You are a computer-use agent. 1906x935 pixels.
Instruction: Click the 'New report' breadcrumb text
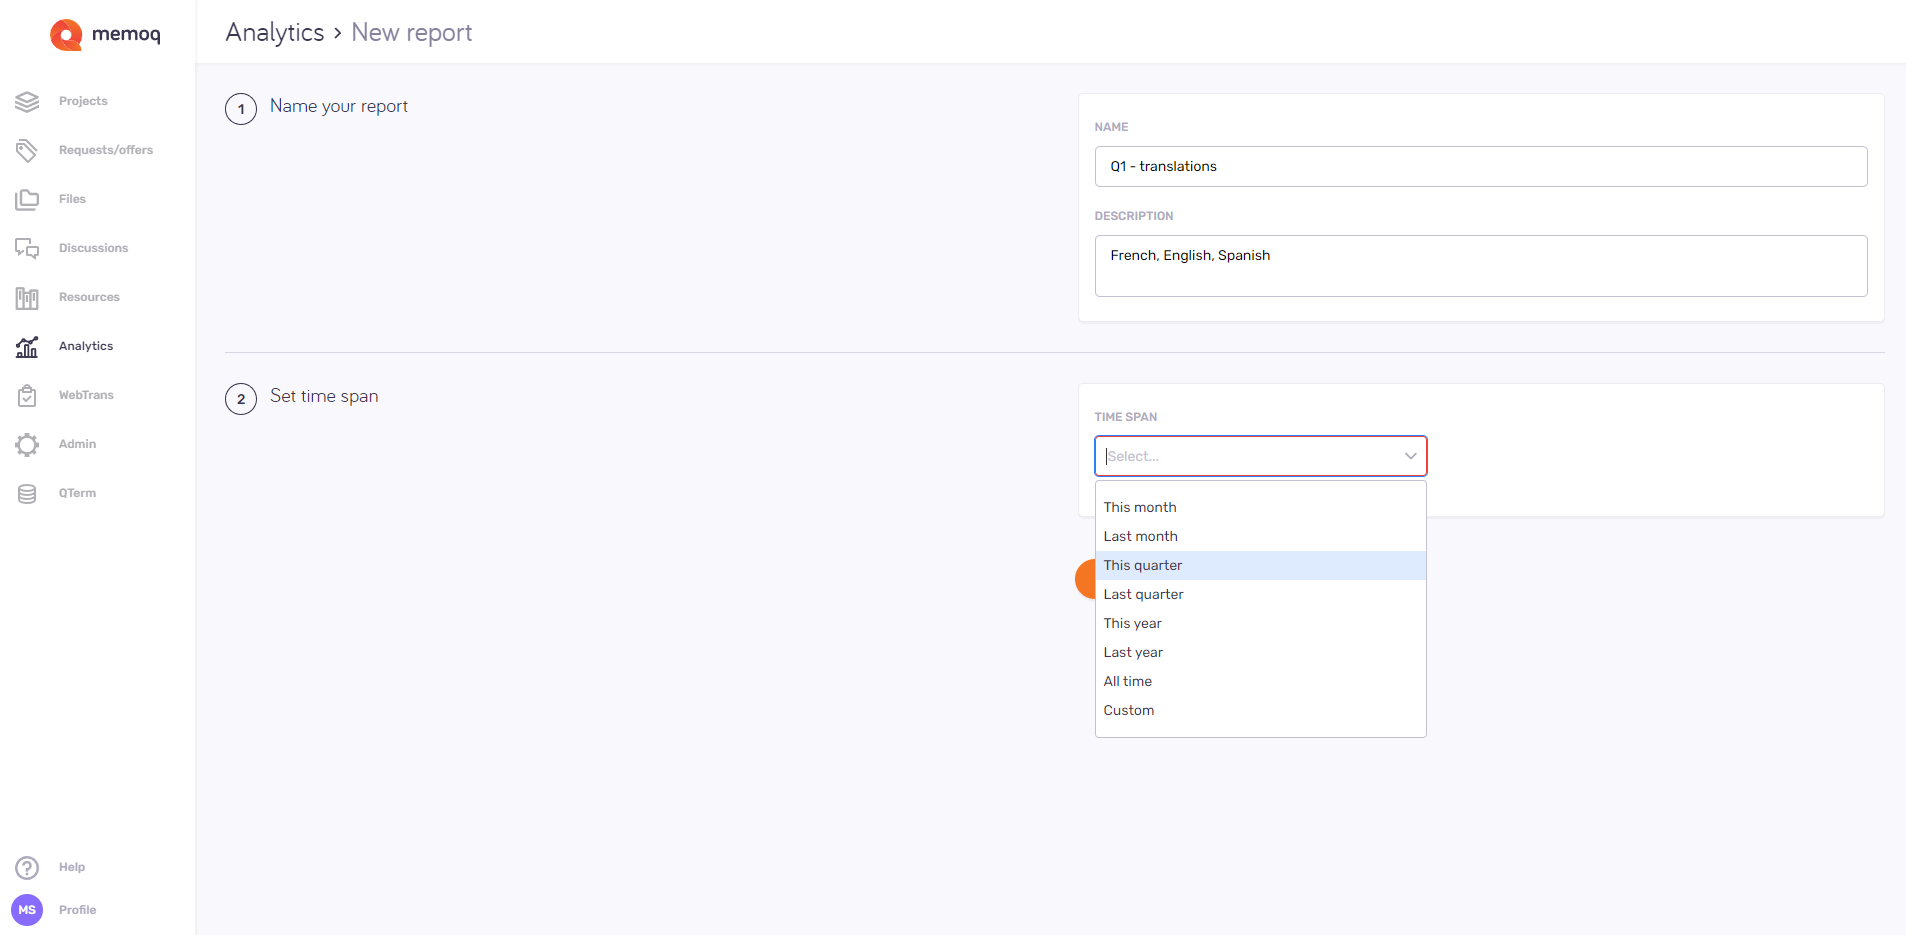click(412, 33)
